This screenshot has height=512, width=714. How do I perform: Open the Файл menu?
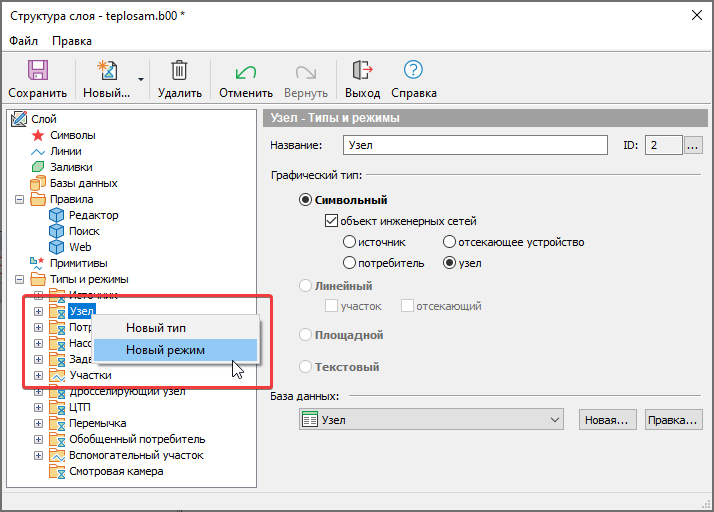click(x=23, y=41)
